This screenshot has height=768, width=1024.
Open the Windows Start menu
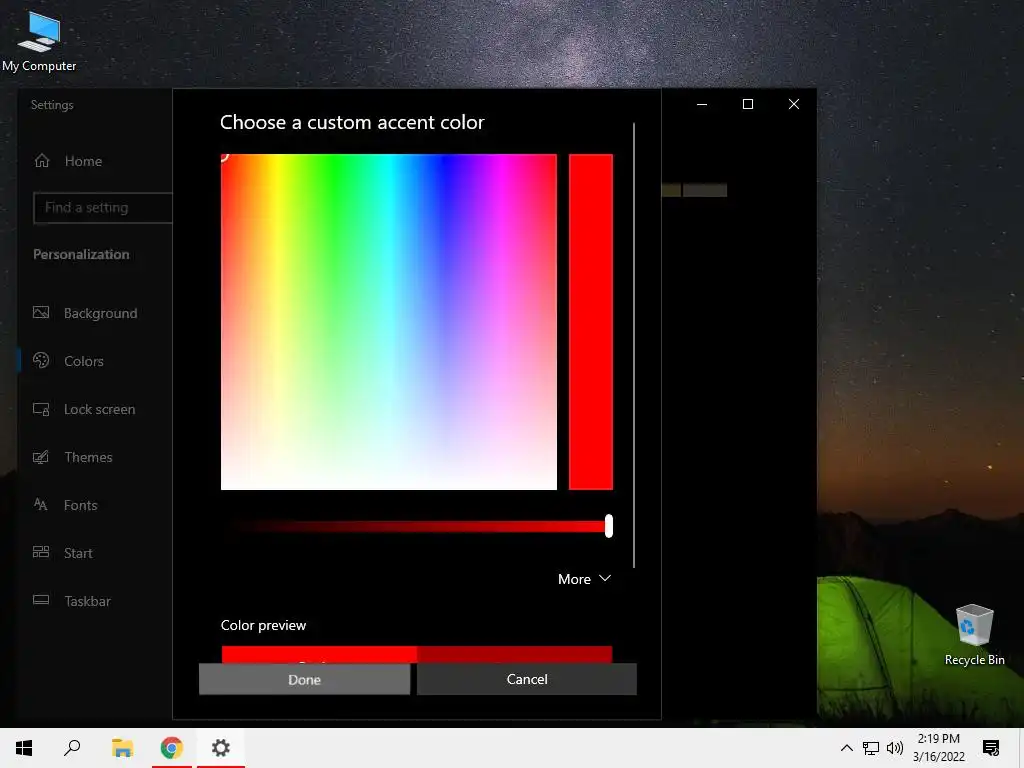tap(24, 748)
